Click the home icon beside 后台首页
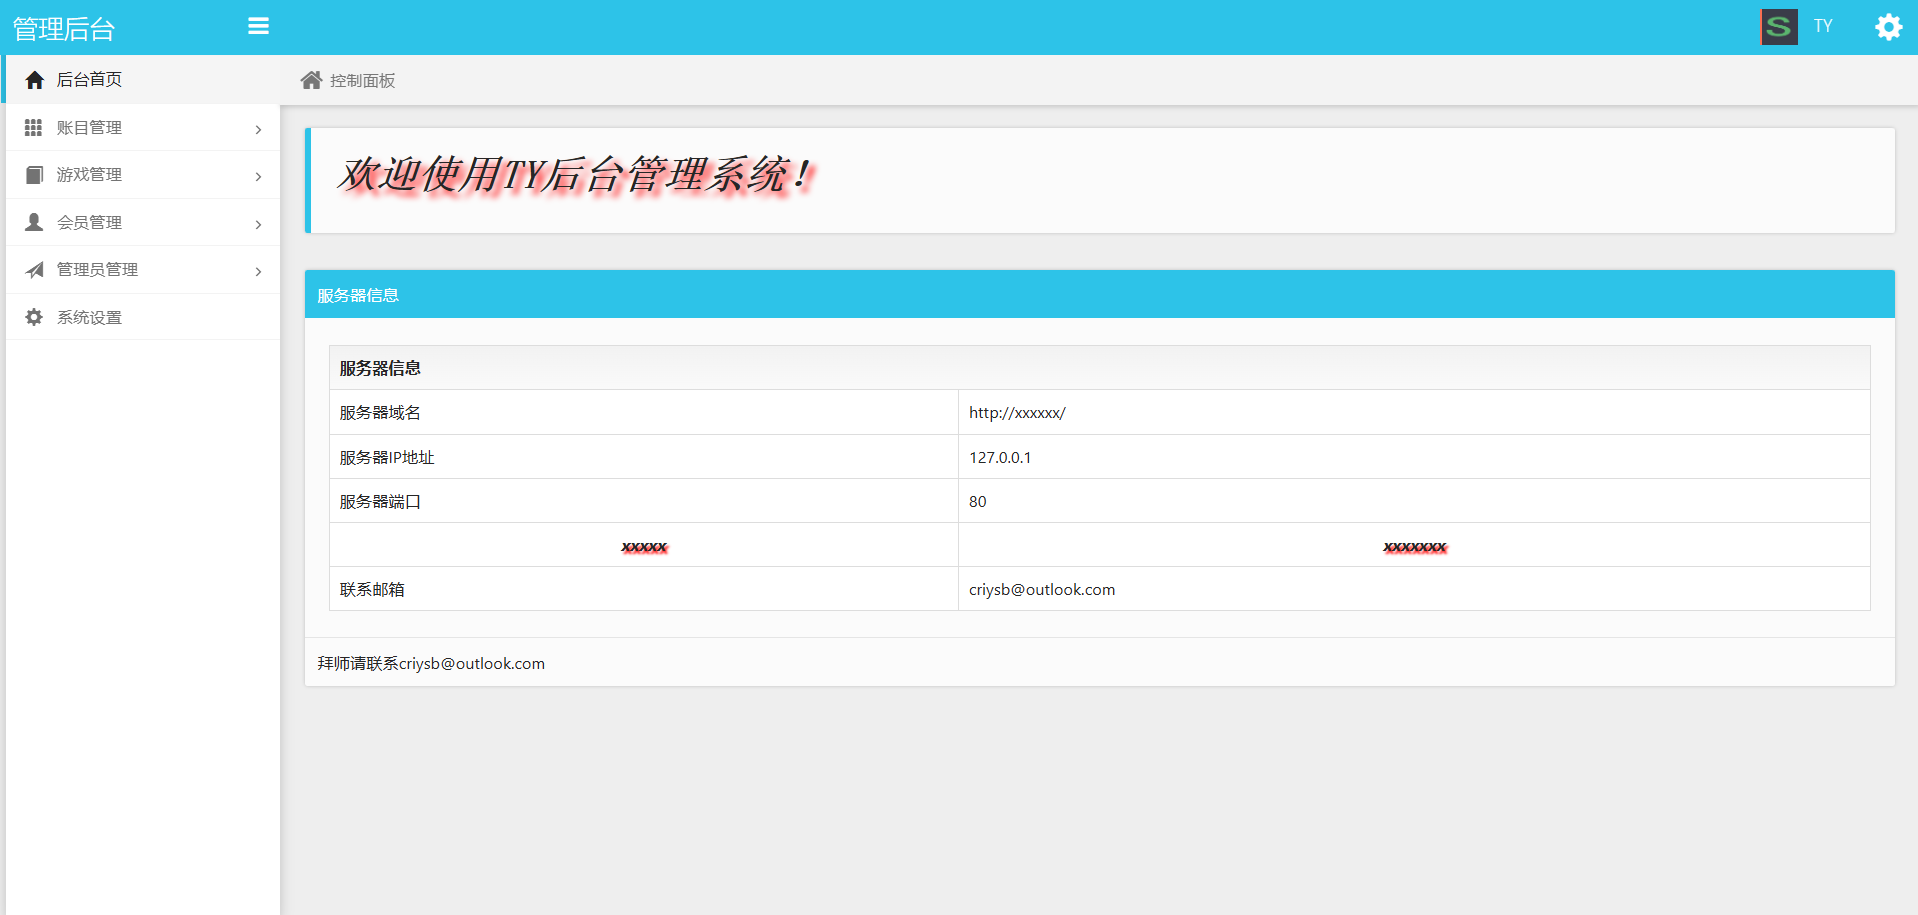Screen dimensions: 1918x915 [35, 80]
